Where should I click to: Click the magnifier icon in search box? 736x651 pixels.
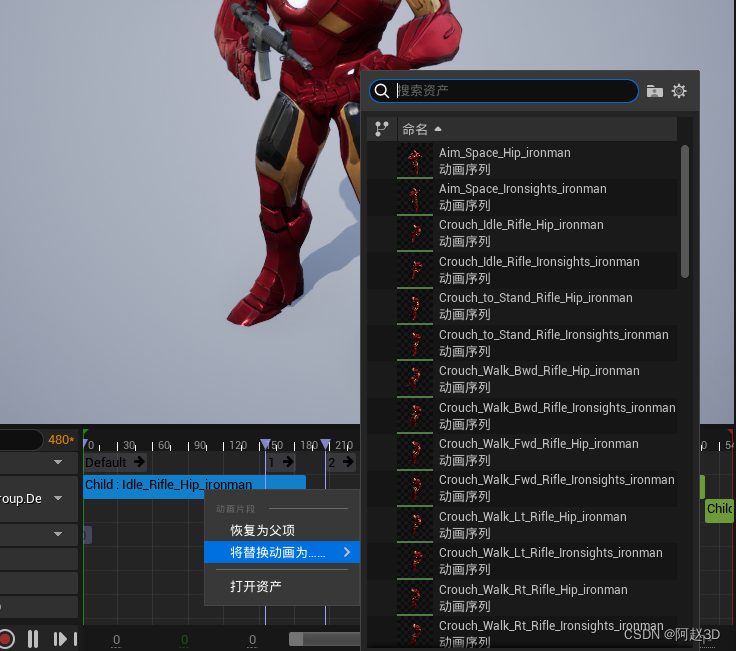point(382,91)
